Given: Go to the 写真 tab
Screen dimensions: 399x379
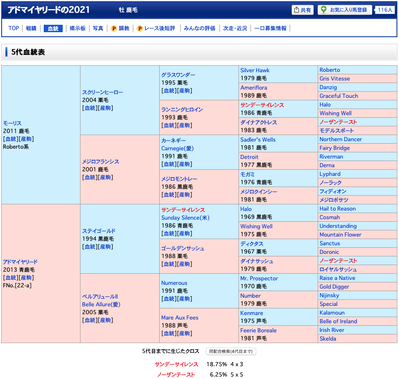Looking at the screenshot, I should pyautogui.click(x=98, y=28).
